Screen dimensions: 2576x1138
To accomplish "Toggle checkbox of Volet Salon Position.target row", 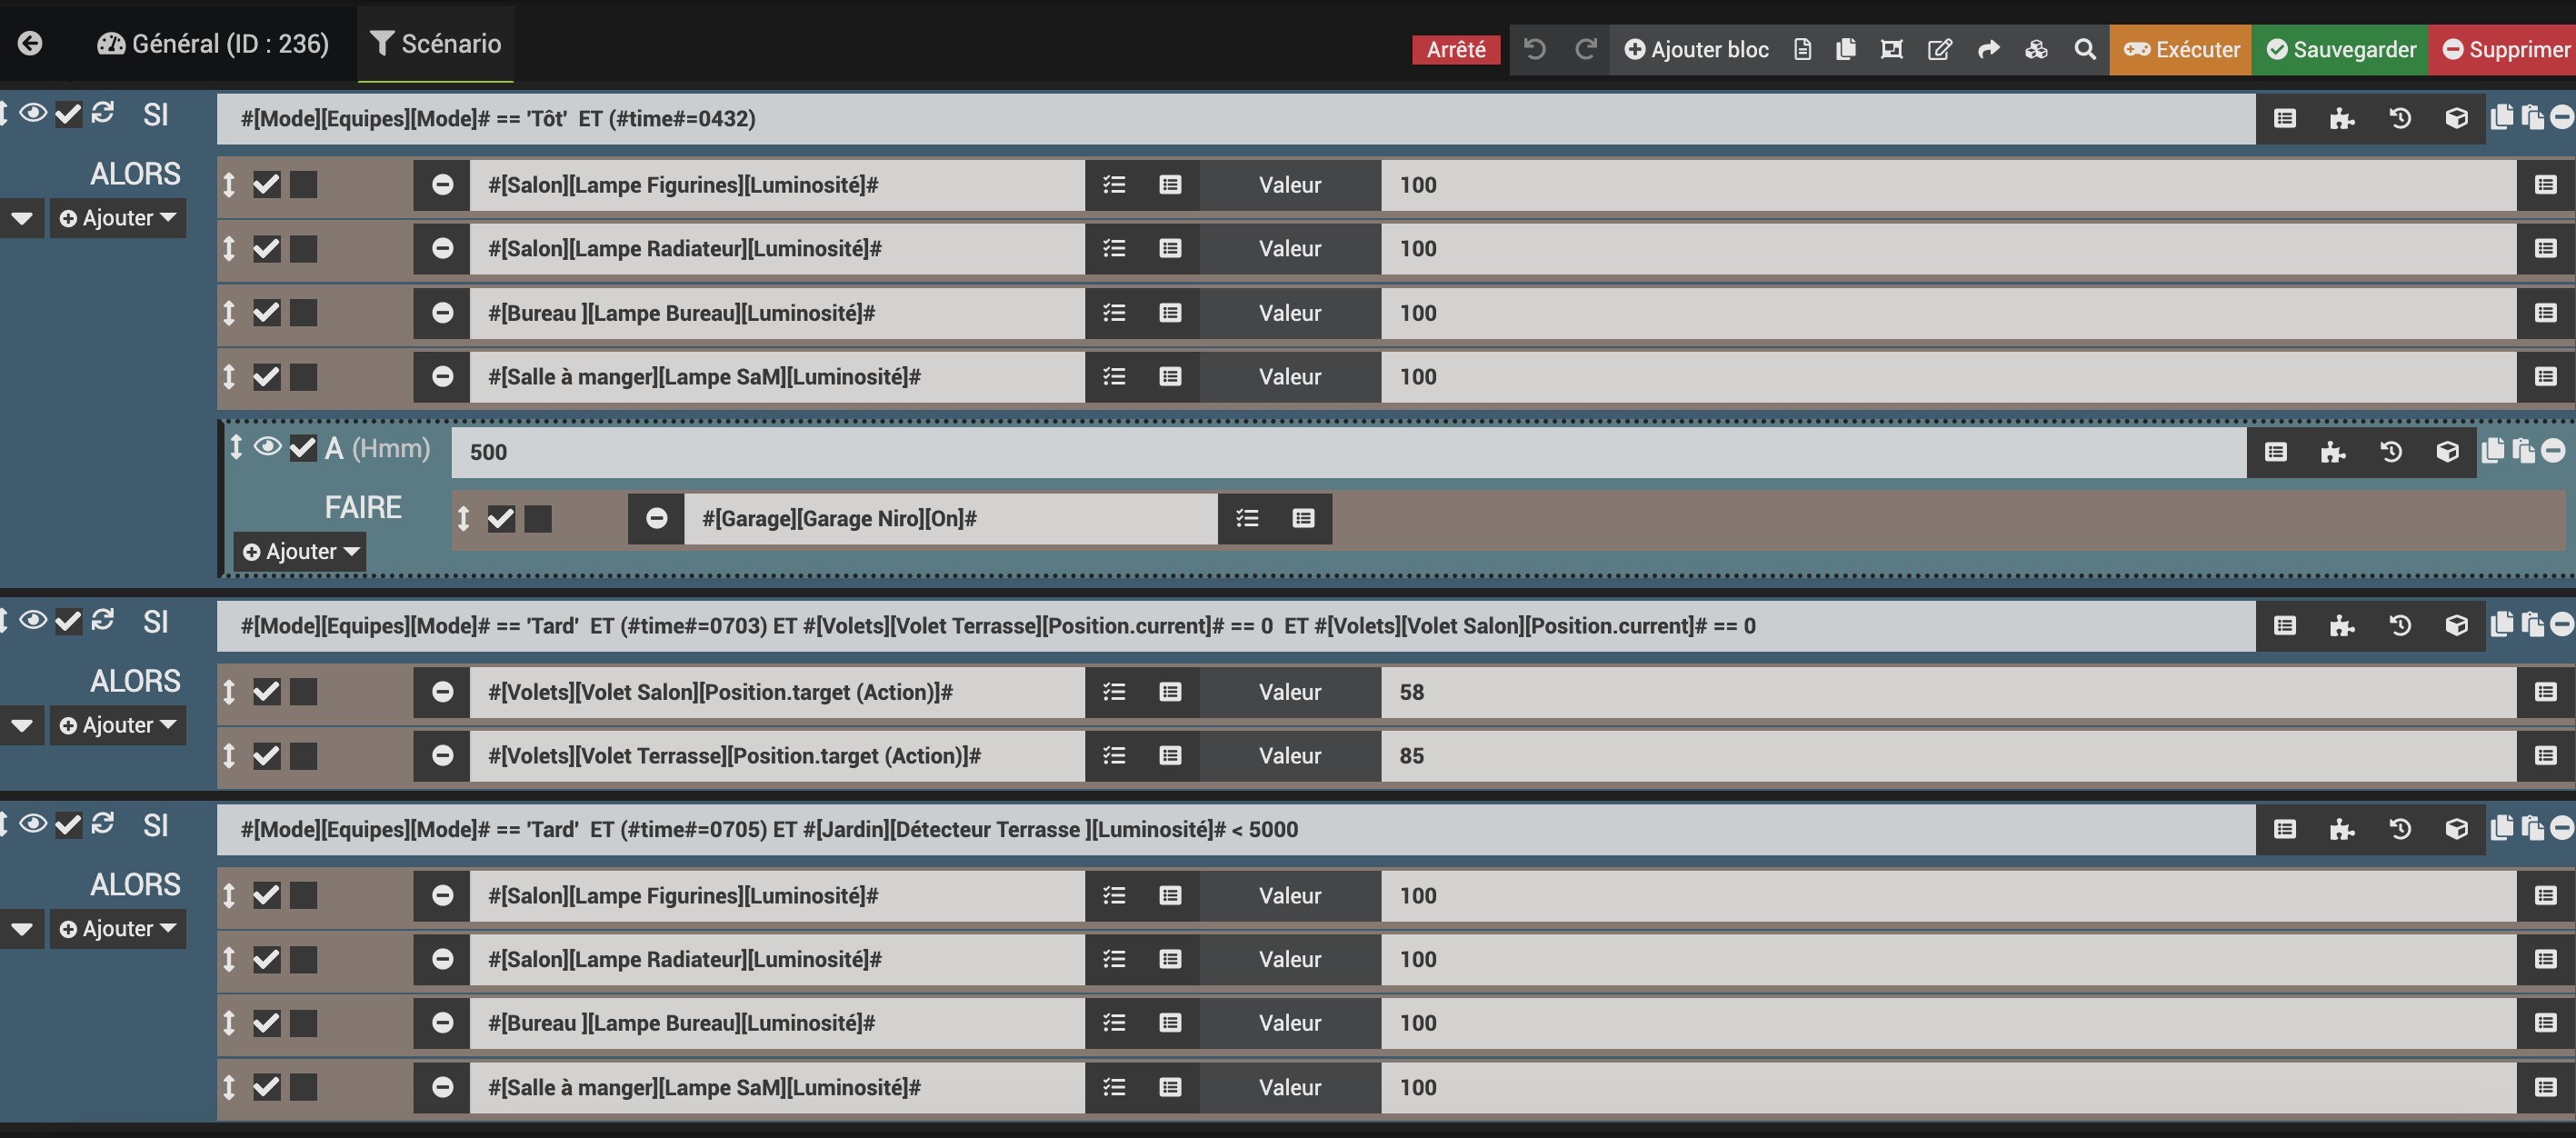I will 267,692.
